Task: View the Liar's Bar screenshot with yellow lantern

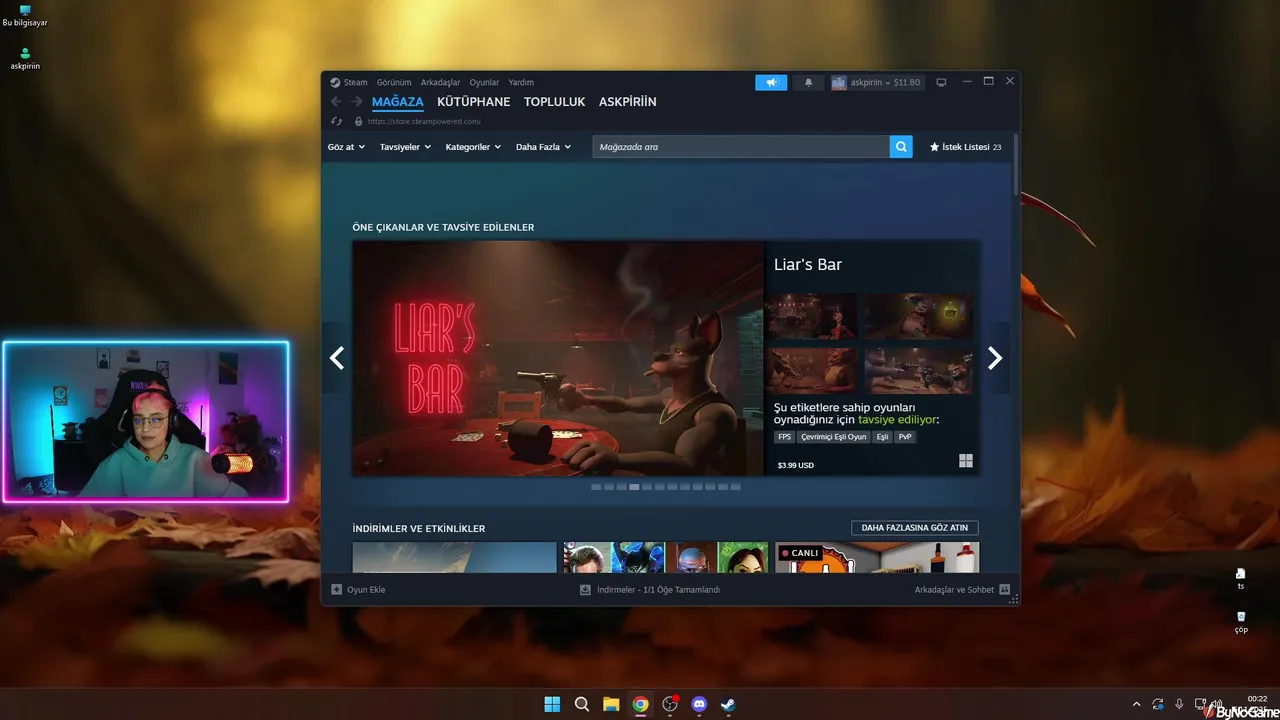Action: (x=918, y=316)
